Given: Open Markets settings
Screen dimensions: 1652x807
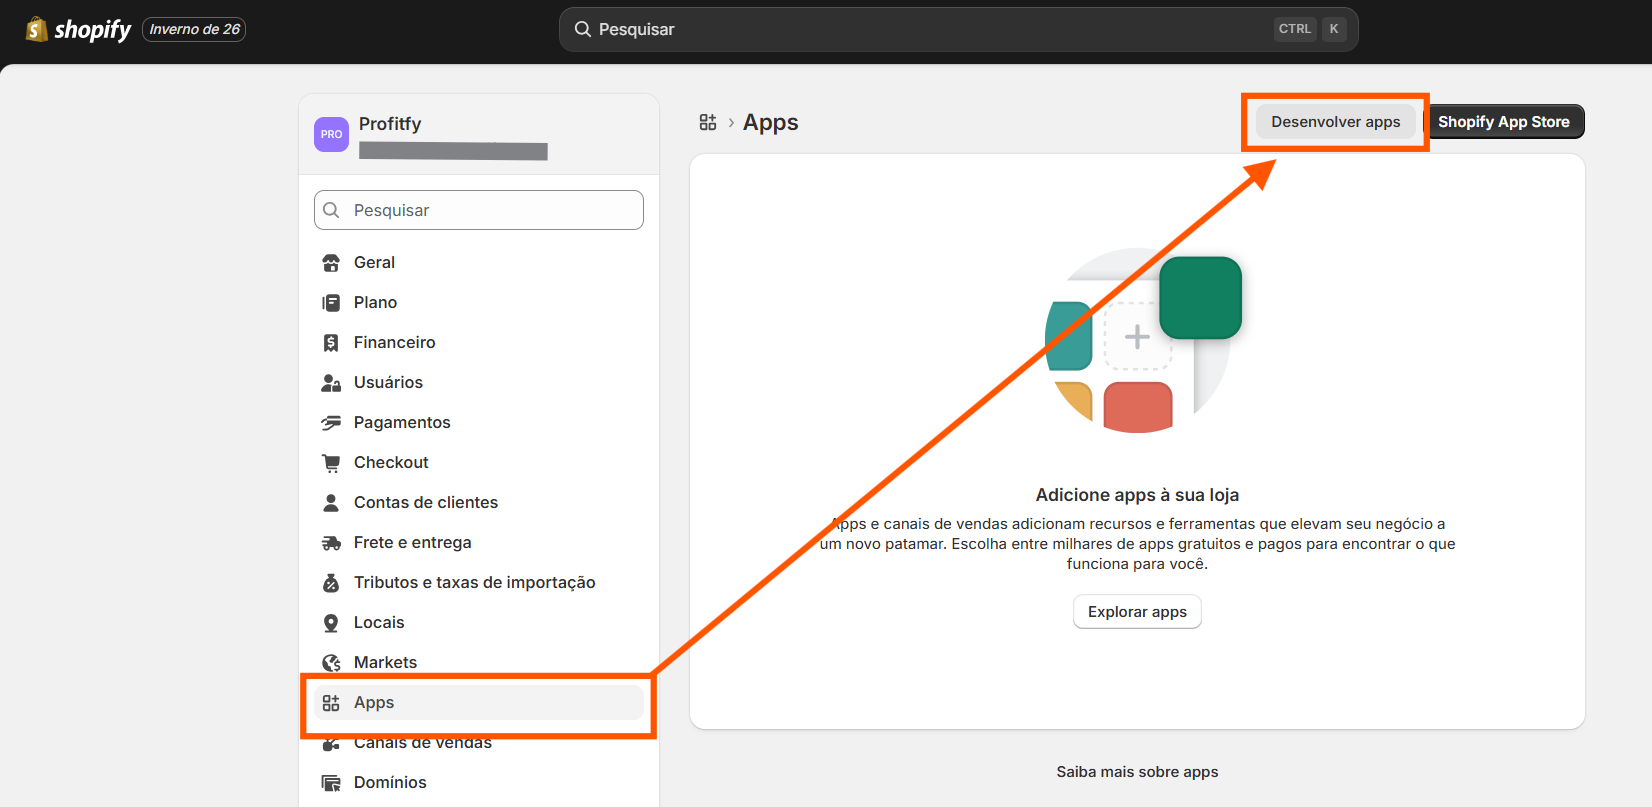Looking at the screenshot, I should click(479, 662).
